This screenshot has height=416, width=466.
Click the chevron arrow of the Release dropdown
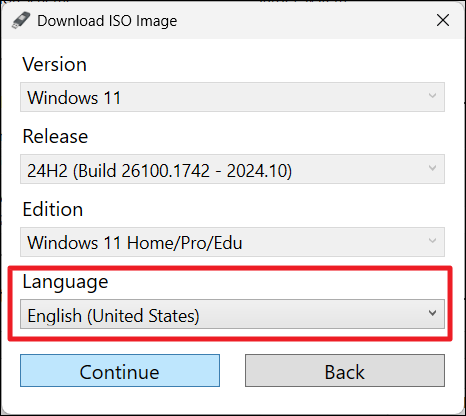point(432,168)
